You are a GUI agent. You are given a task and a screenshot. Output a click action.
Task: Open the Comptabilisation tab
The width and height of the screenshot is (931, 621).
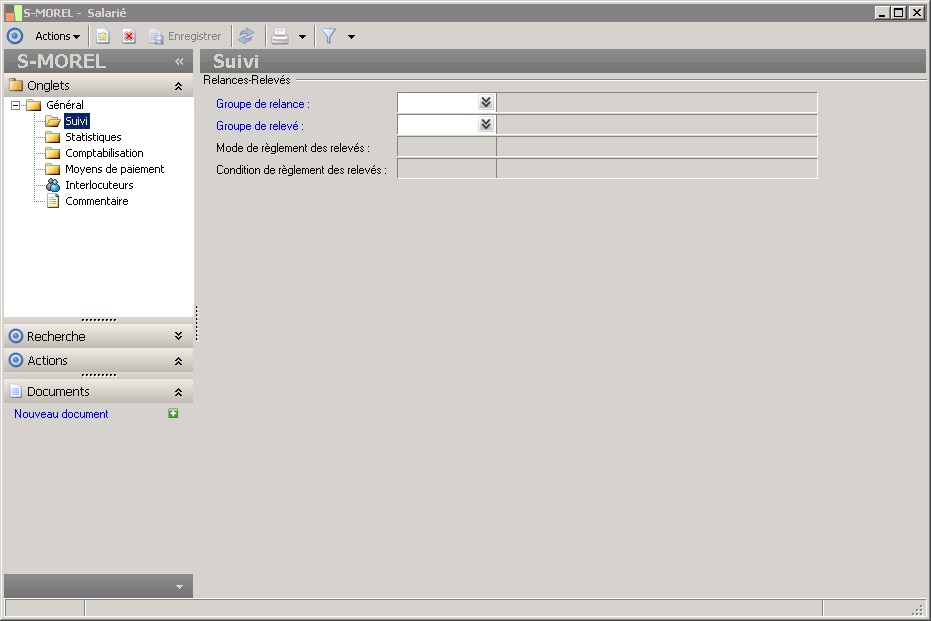[104, 153]
